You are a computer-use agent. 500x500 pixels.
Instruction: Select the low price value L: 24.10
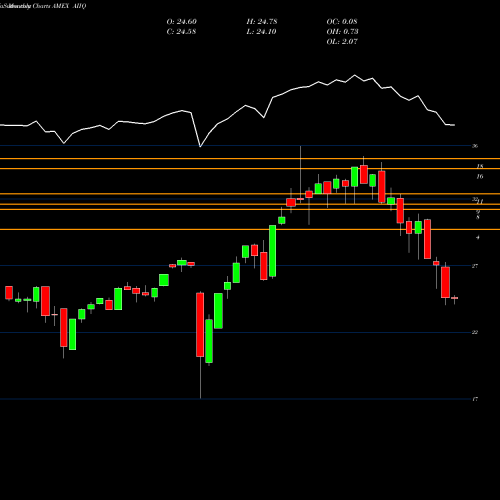(262, 32)
